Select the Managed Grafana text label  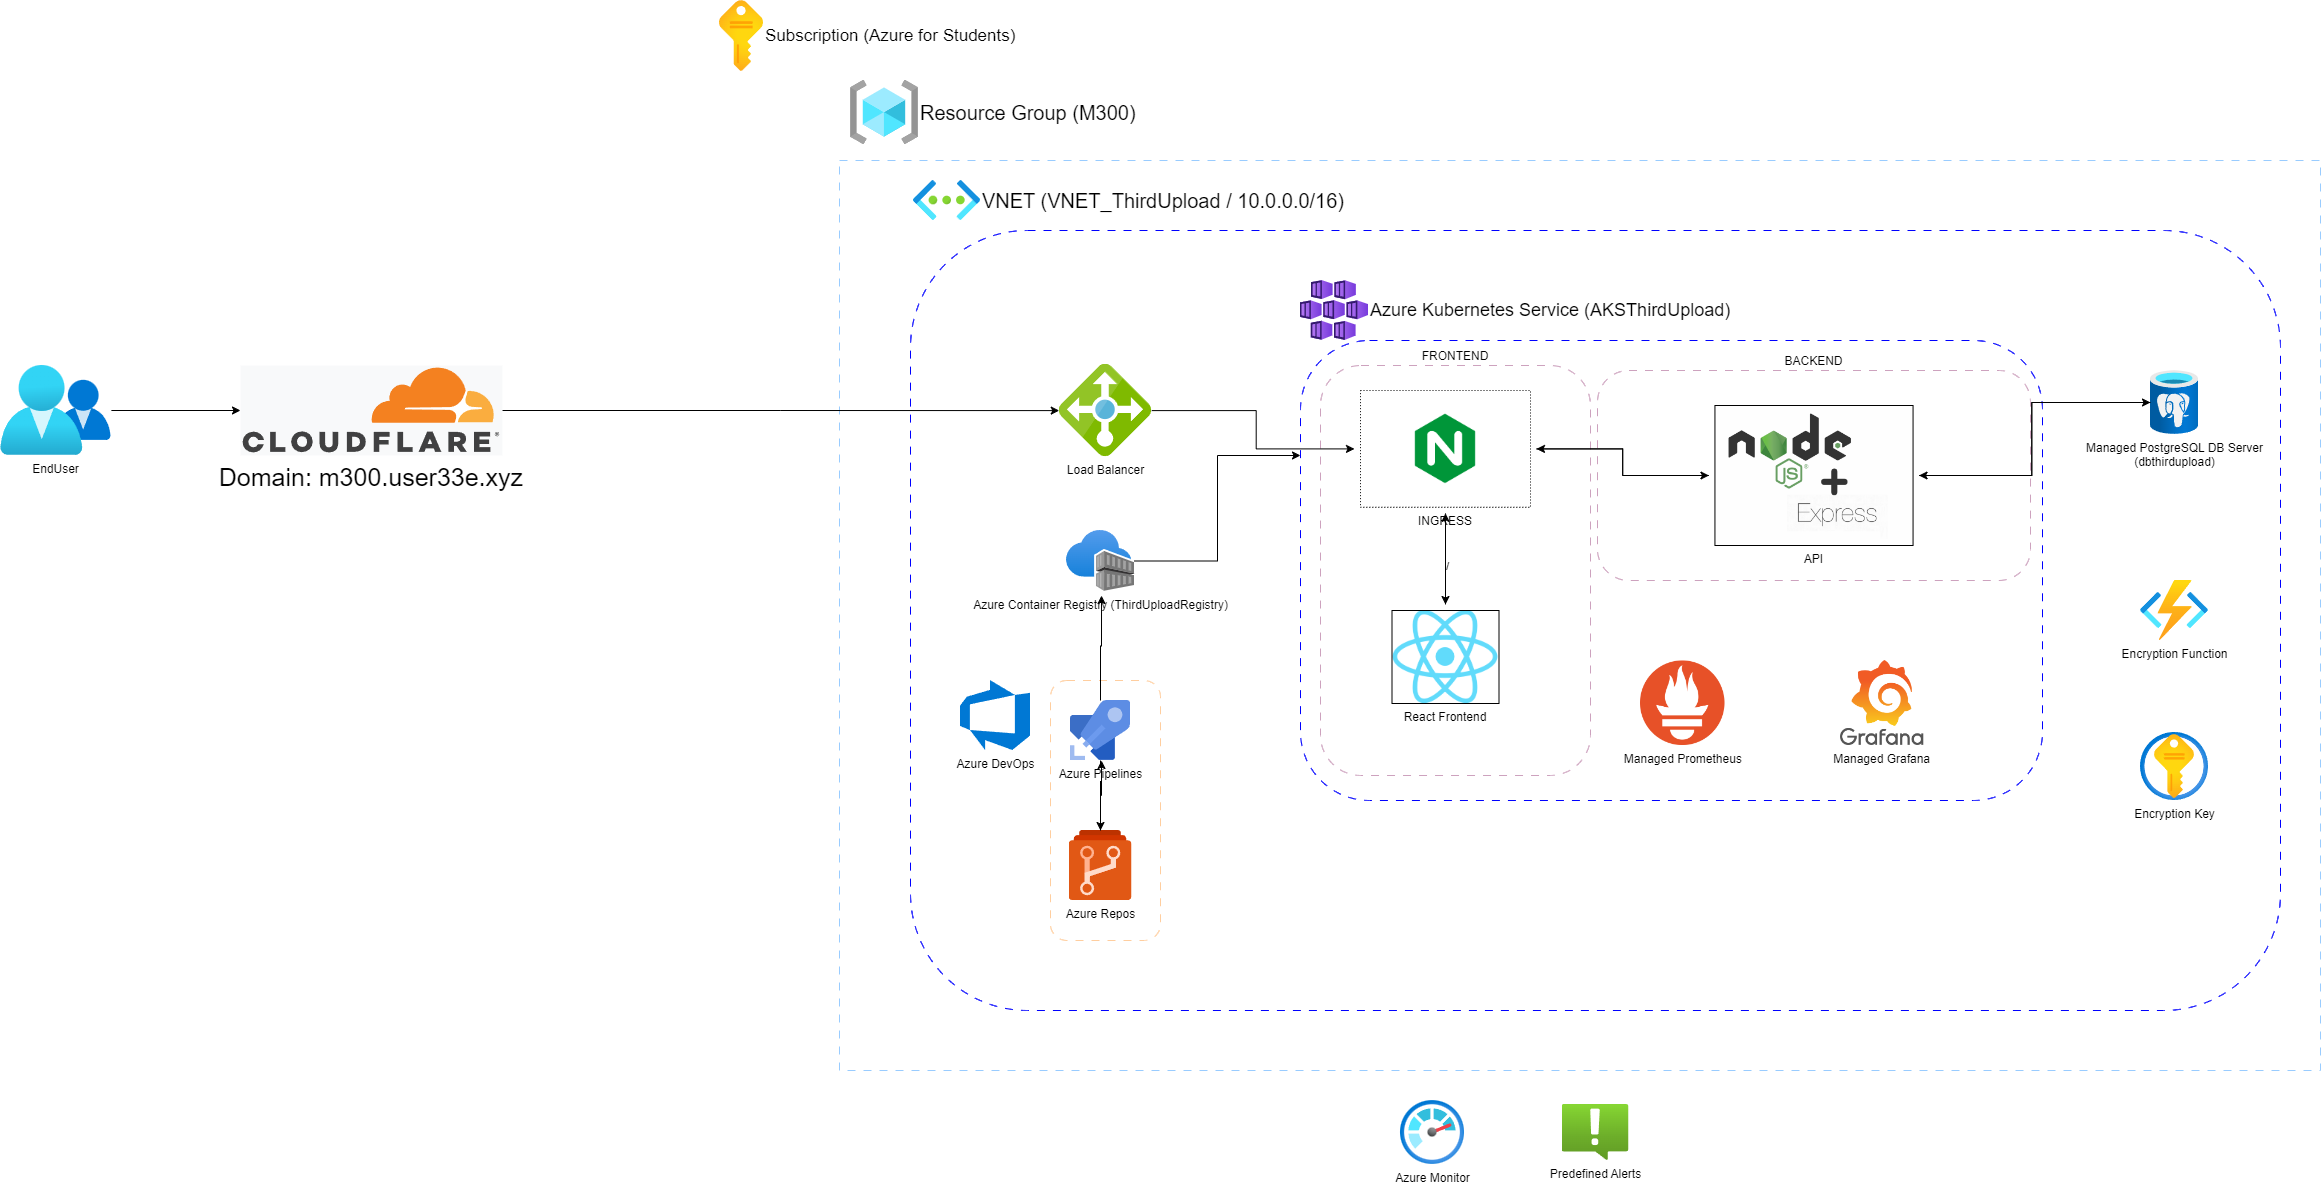(x=1881, y=759)
